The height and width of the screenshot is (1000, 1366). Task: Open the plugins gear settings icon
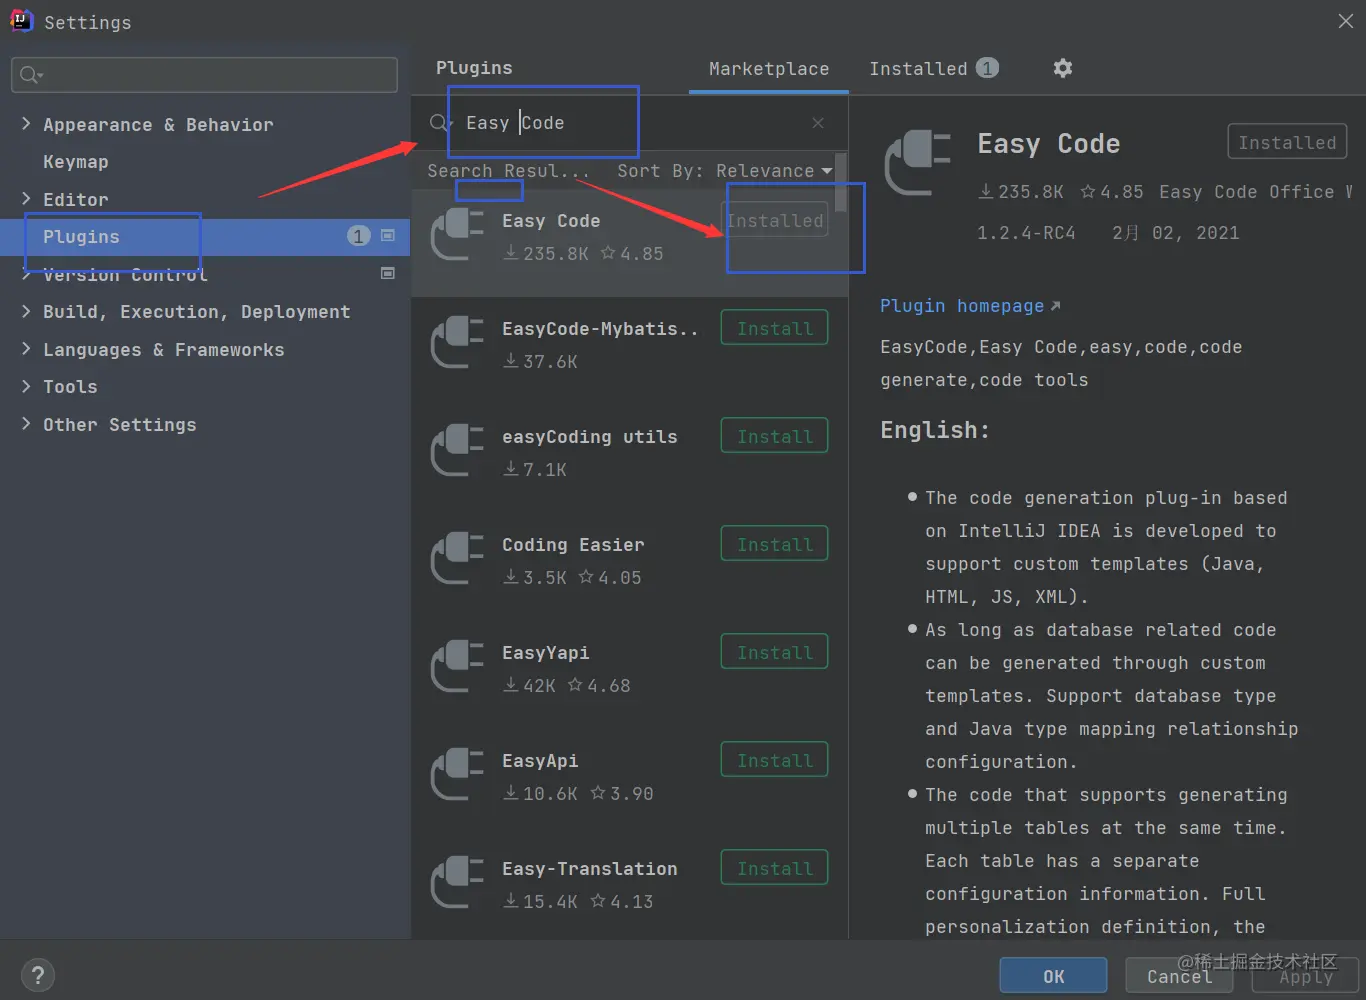[x=1063, y=68]
